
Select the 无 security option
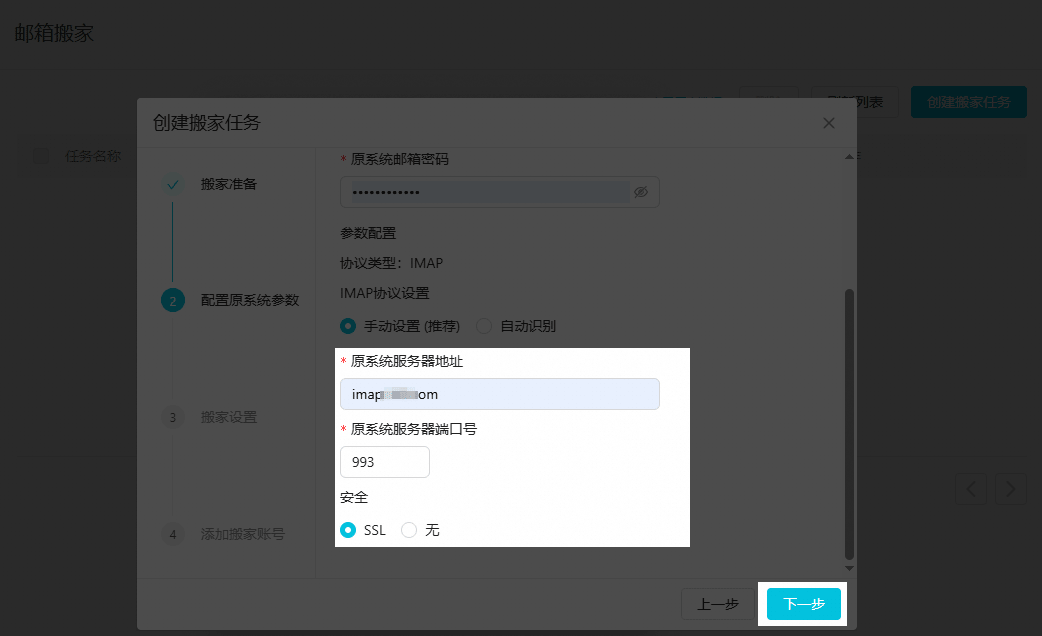tap(409, 530)
